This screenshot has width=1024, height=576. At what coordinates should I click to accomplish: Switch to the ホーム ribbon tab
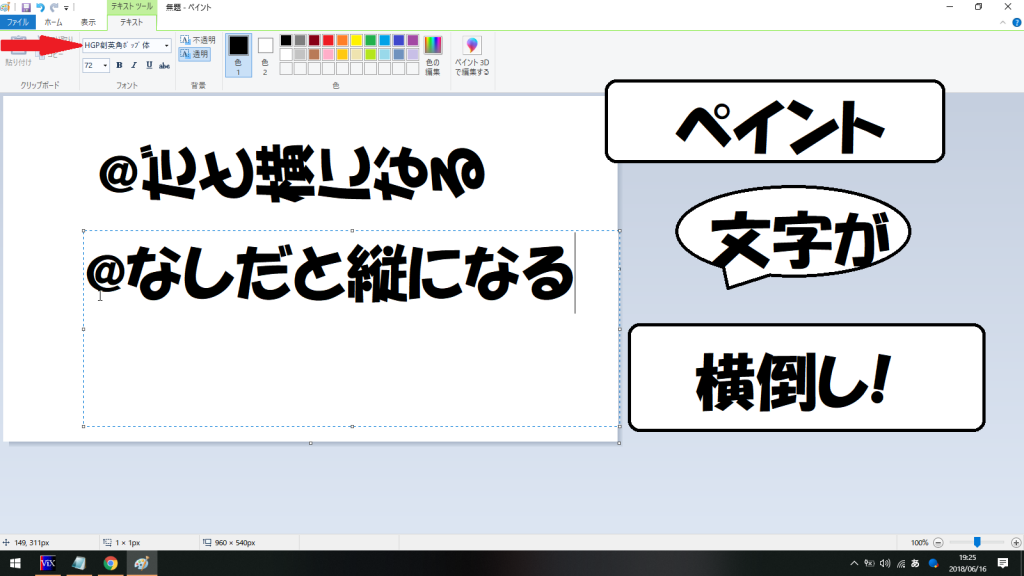[53, 22]
